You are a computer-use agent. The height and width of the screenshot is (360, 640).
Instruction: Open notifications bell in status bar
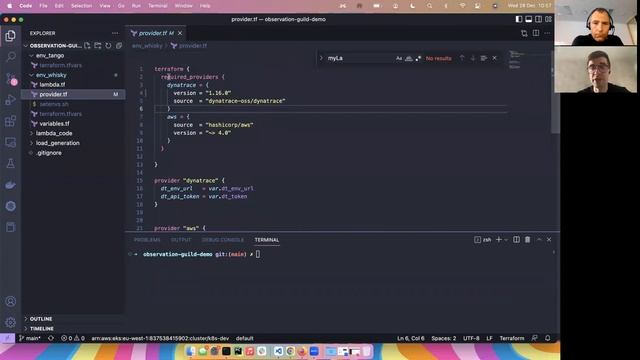click(x=548, y=338)
